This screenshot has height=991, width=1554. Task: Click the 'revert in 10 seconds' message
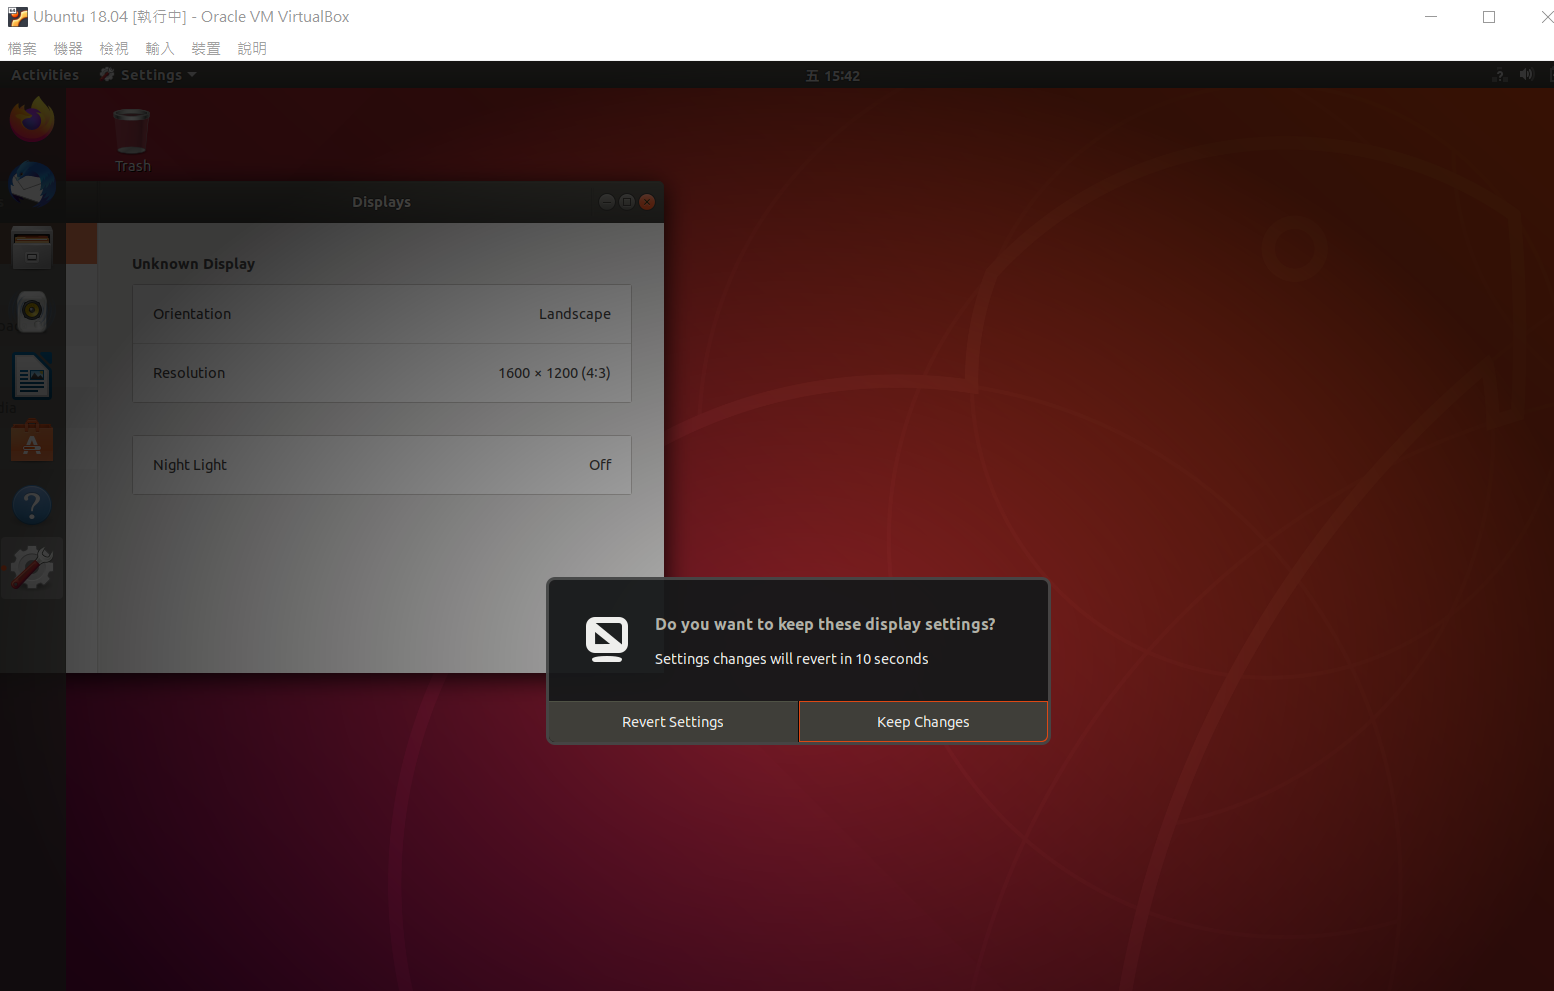tap(791, 659)
